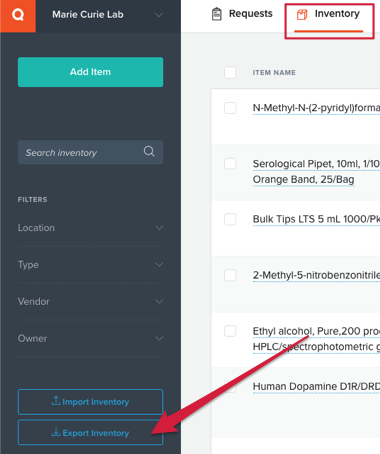This screenshot has height=454, width=380.
Task: Click the Search inventory field
Action: click(90, 152)
